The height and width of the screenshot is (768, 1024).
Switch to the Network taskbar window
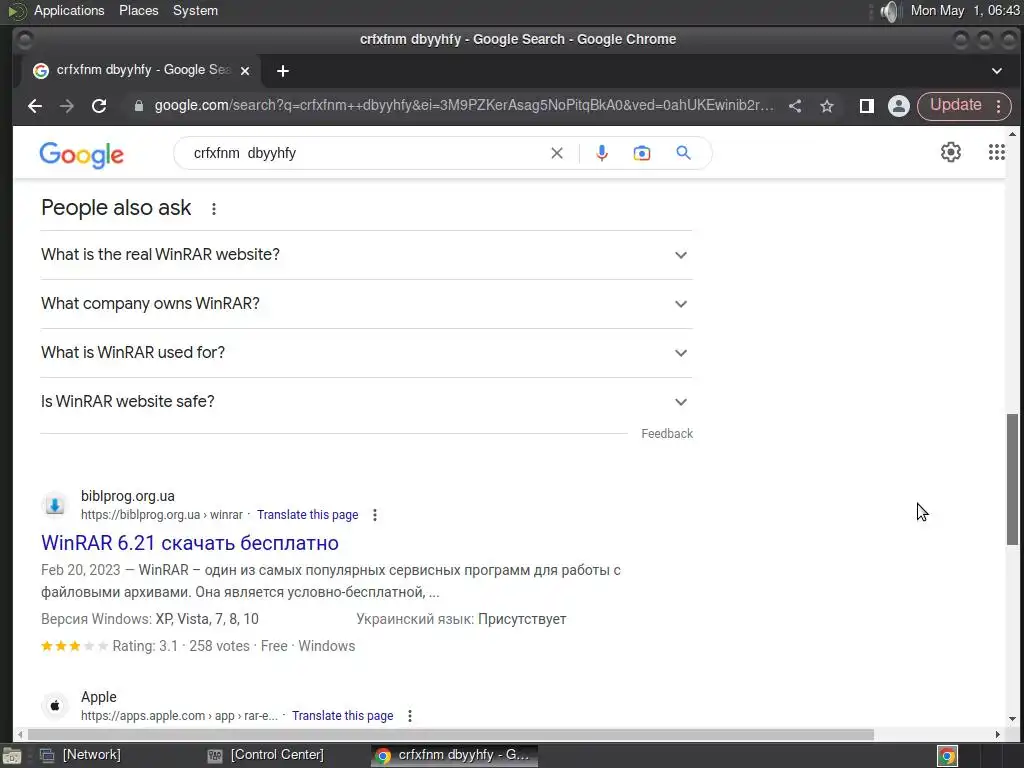(x=80, y=755)
